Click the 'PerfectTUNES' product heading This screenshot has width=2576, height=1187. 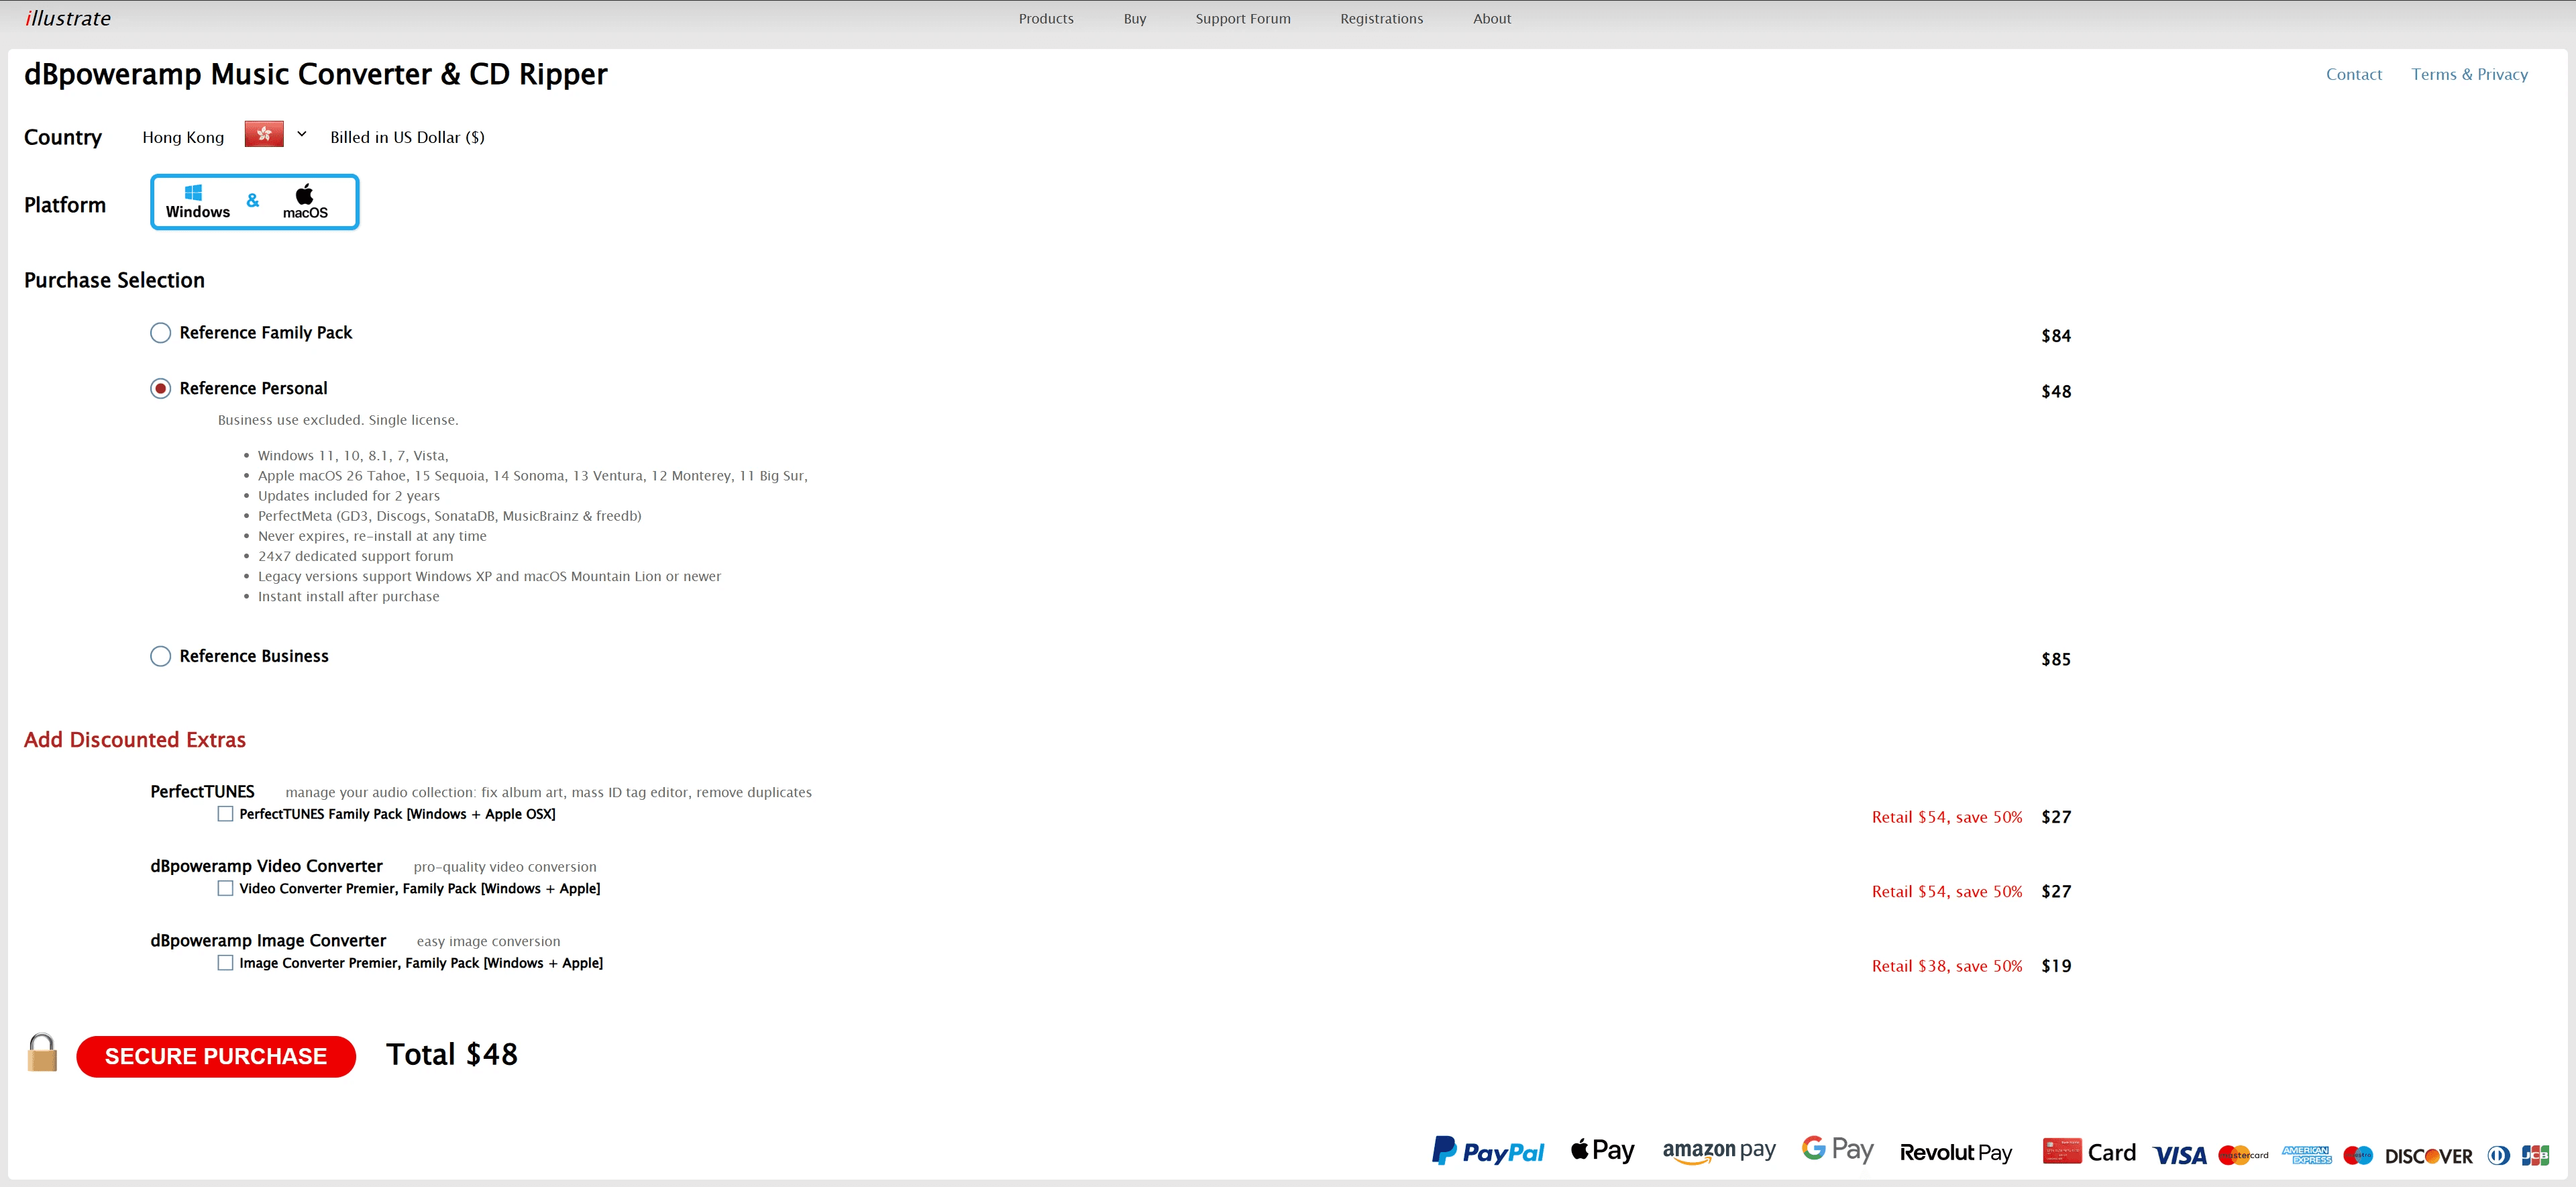(x=202, y=791)
